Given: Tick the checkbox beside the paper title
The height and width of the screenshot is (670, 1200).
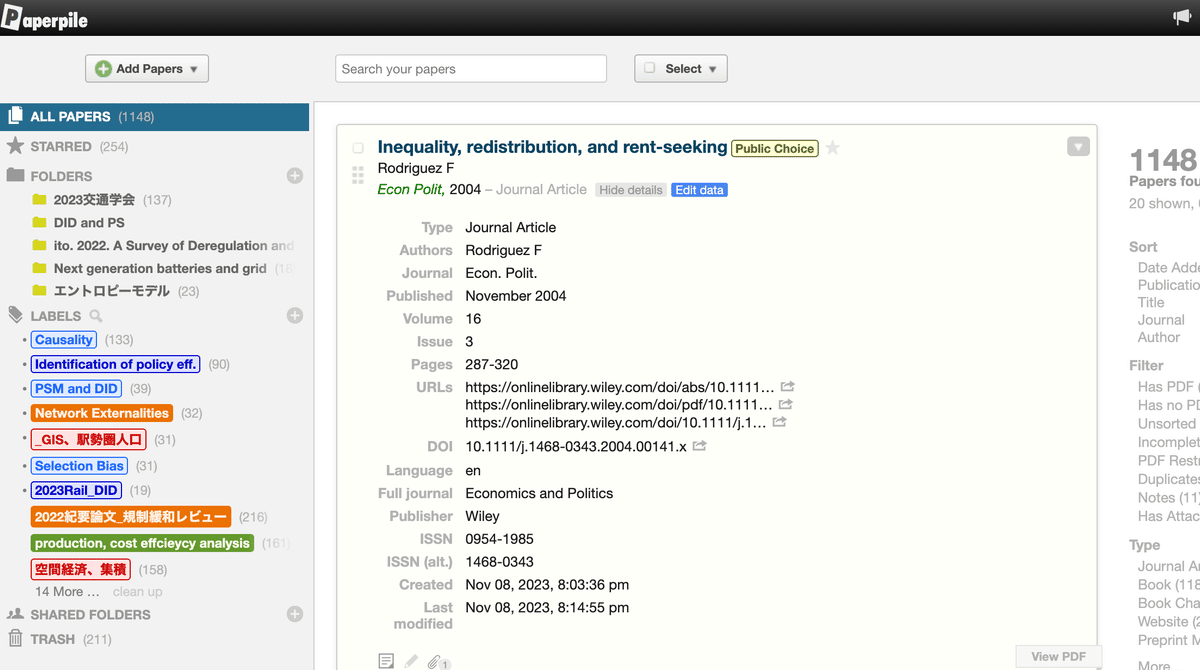Looking at the screenshot, I should click(358, 148).
